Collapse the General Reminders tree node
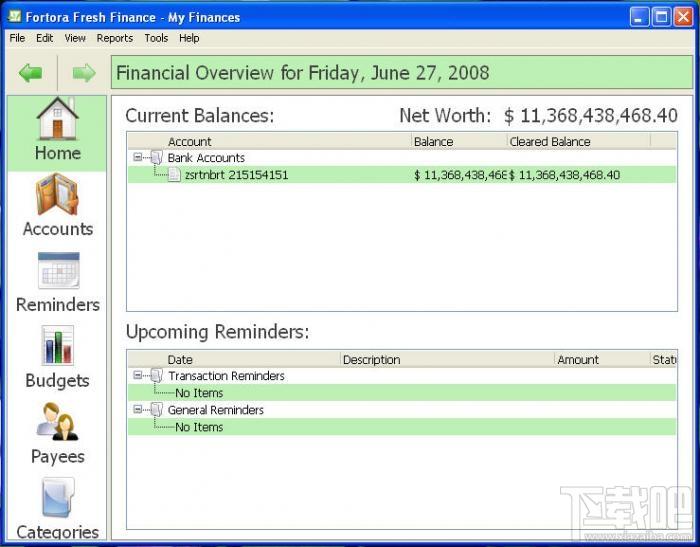 tap(137, 410)
